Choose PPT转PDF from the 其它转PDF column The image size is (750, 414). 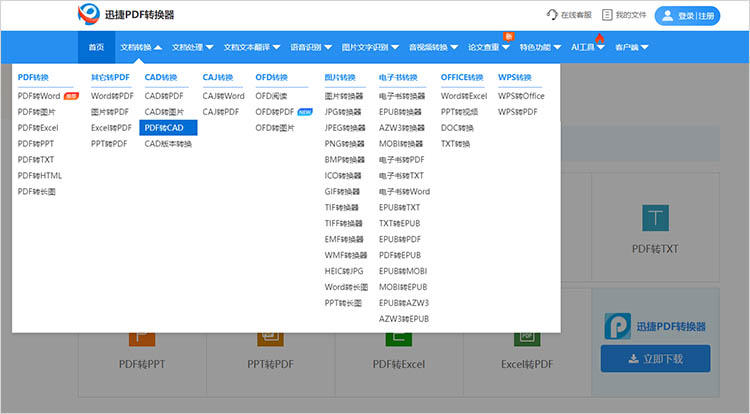pyautogui.click(x=109, y=143)
